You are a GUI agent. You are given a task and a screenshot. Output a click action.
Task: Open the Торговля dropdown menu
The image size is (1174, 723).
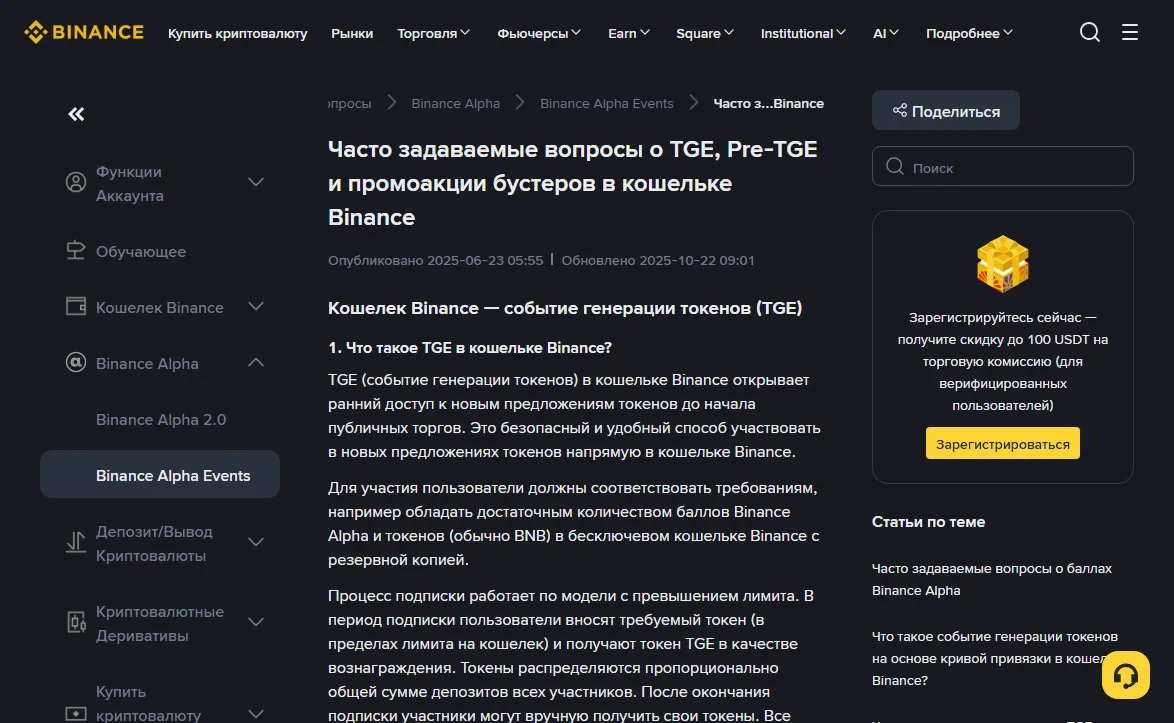(x=434, y=33)
